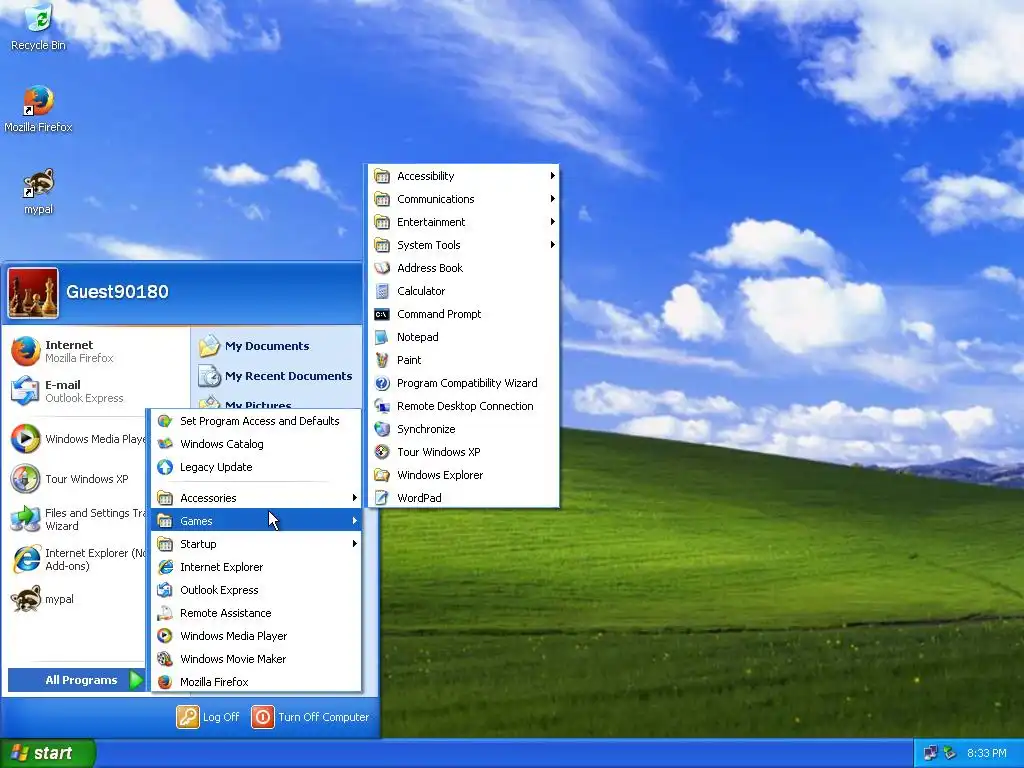Expand the Startup program folder
The width and height of the screenshot is (1024, 768).
coord(256,544)
